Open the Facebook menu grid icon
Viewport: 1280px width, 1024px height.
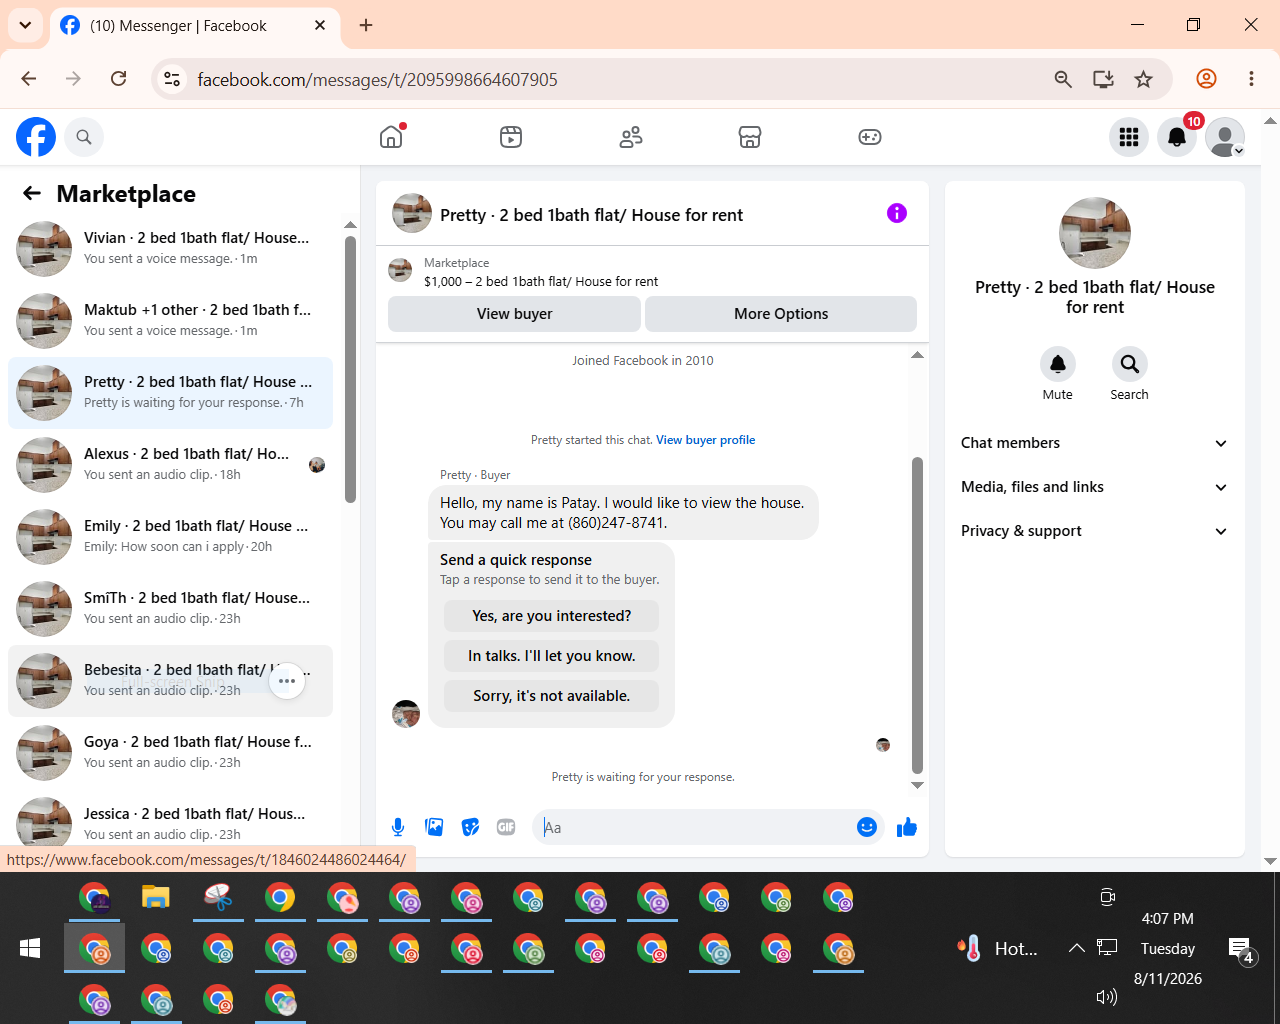tap(1129, 137)
